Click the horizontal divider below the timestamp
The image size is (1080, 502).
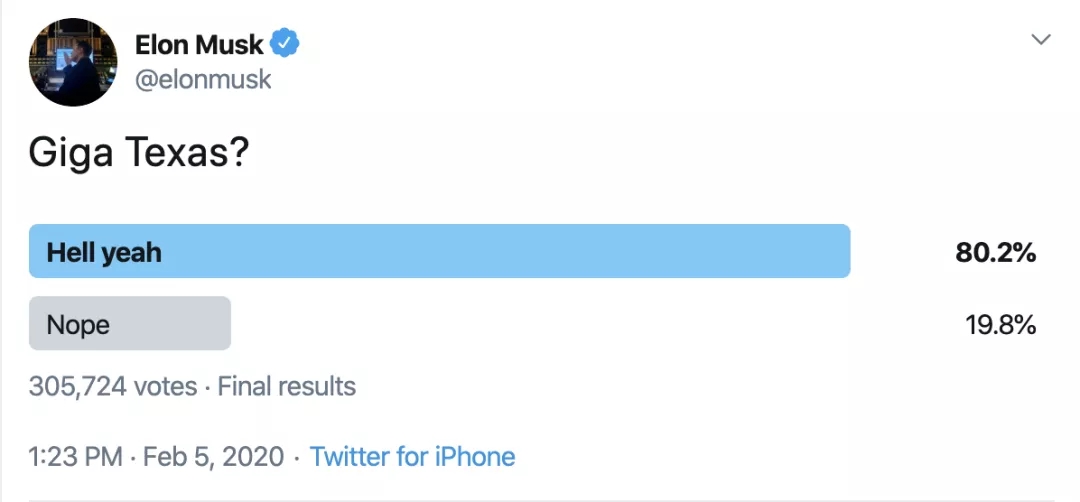540,499
